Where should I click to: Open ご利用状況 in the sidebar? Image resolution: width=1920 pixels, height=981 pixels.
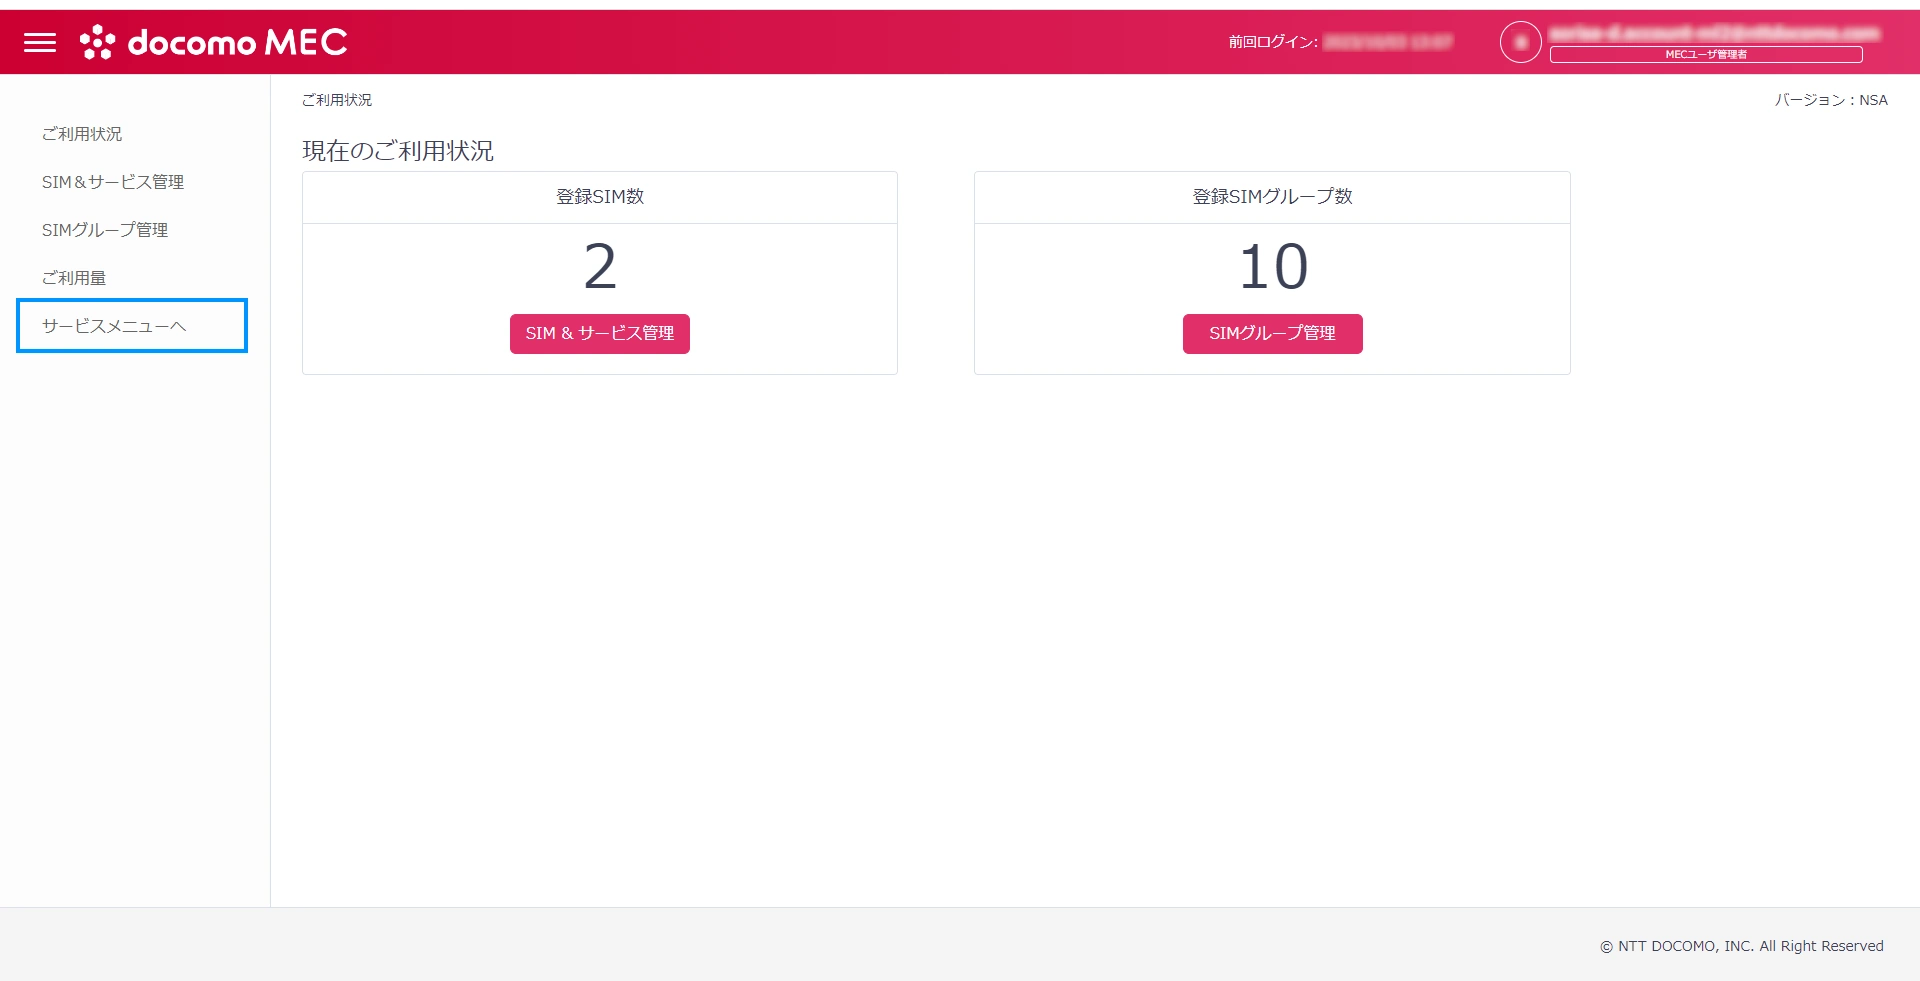tap(82, 134)
